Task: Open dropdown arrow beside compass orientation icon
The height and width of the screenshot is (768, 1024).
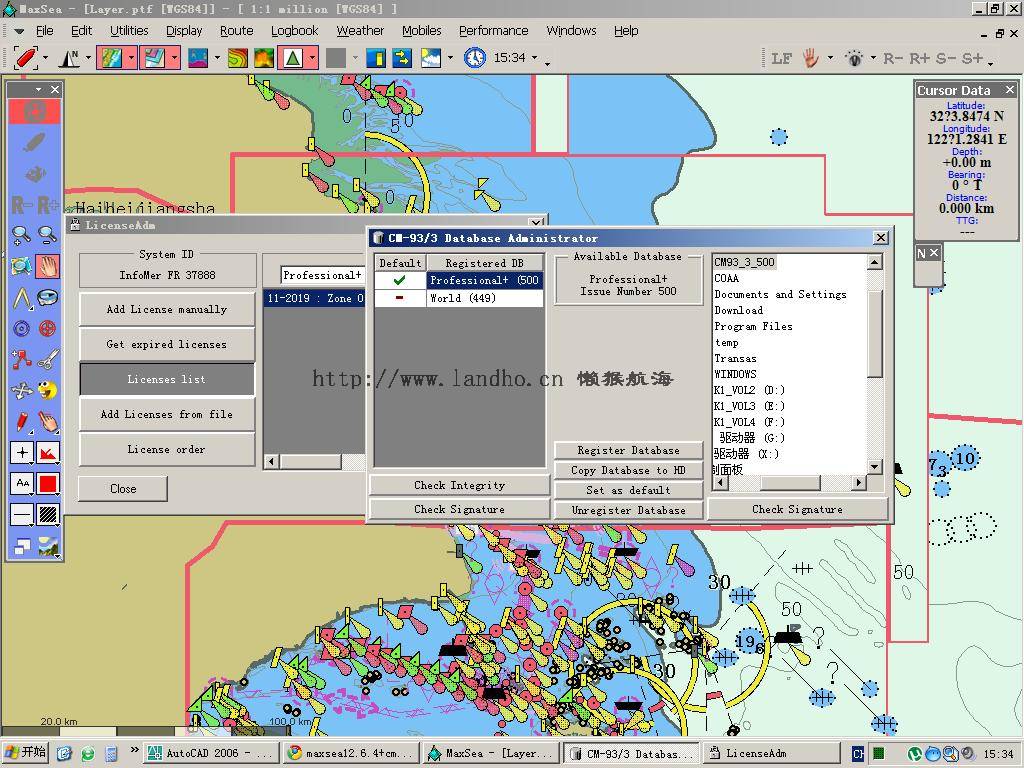Action: click(88, 58)
